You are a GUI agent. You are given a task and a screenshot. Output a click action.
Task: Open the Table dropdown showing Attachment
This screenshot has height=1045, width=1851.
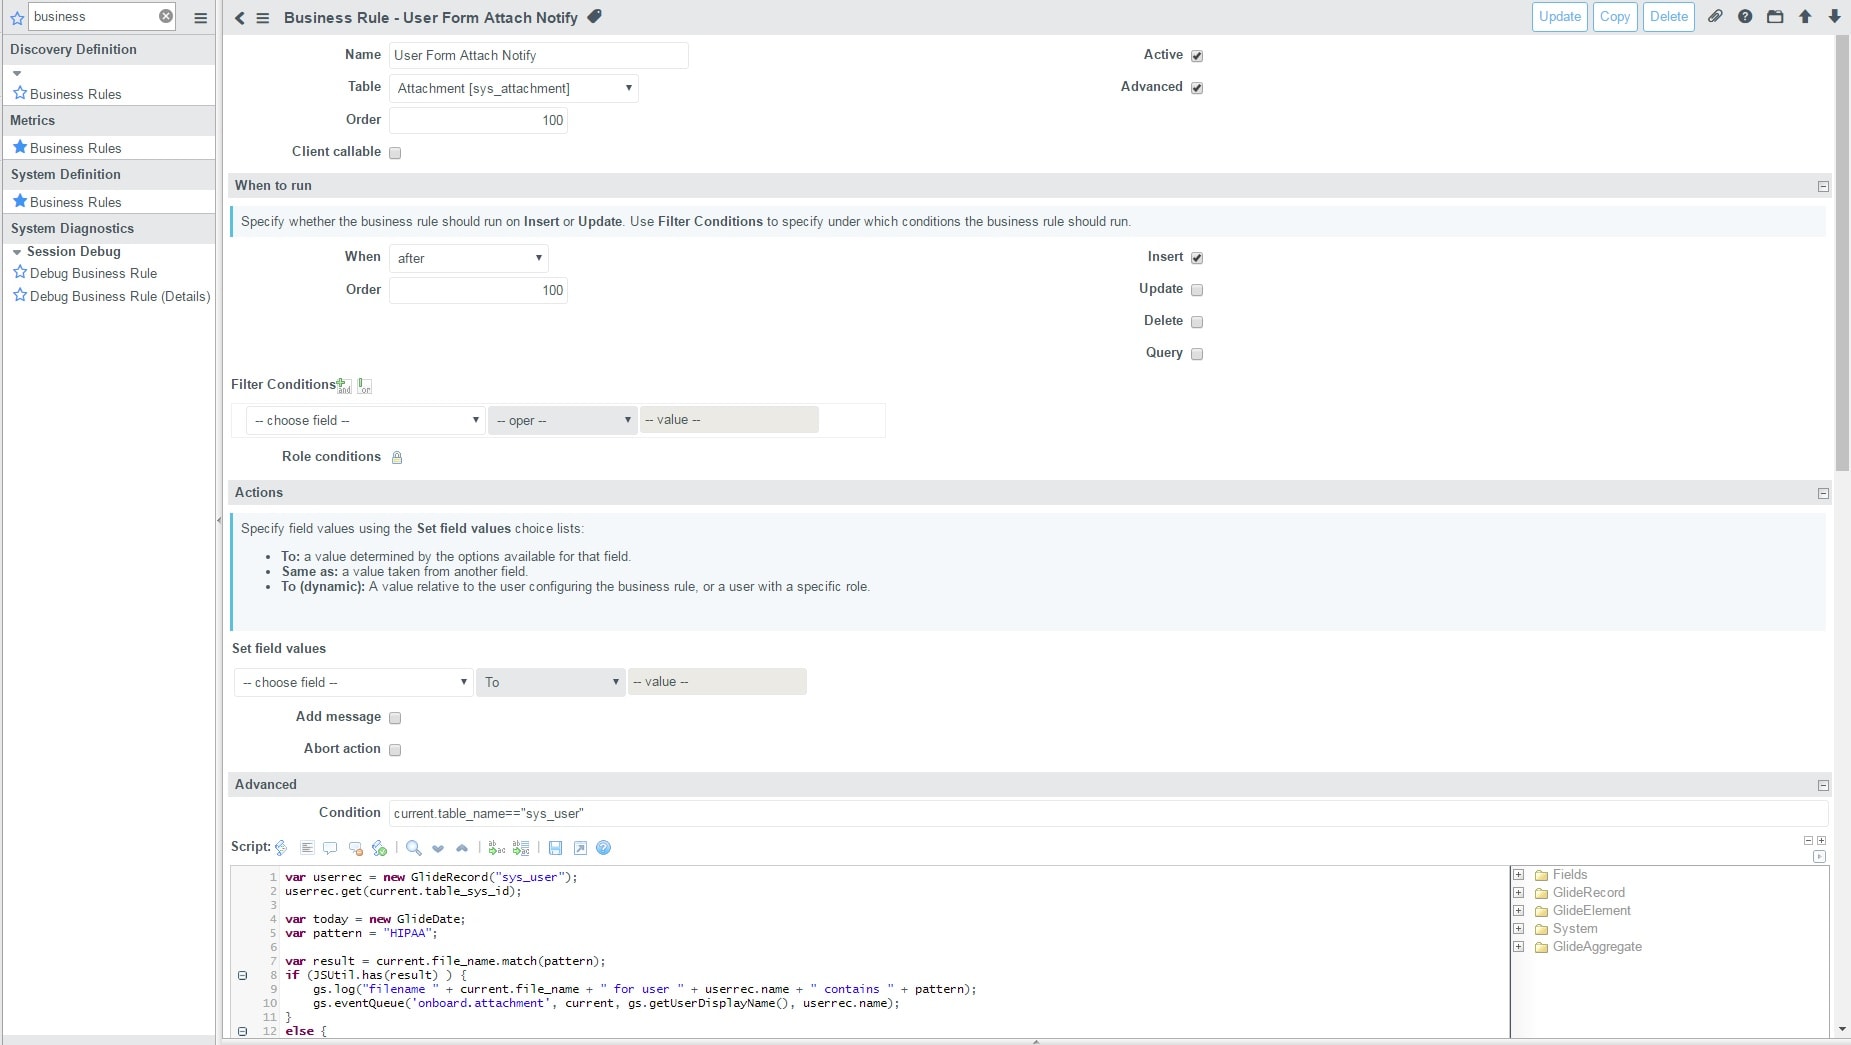pos(514,88)
